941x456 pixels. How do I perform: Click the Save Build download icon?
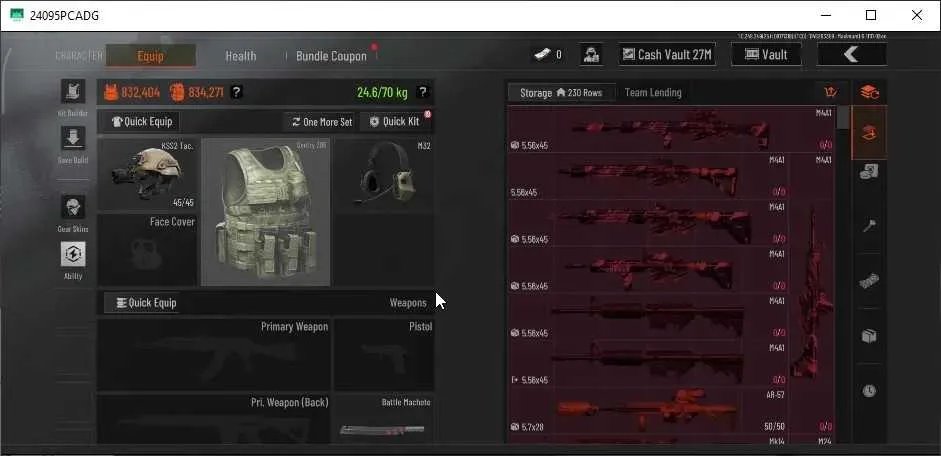73,139
